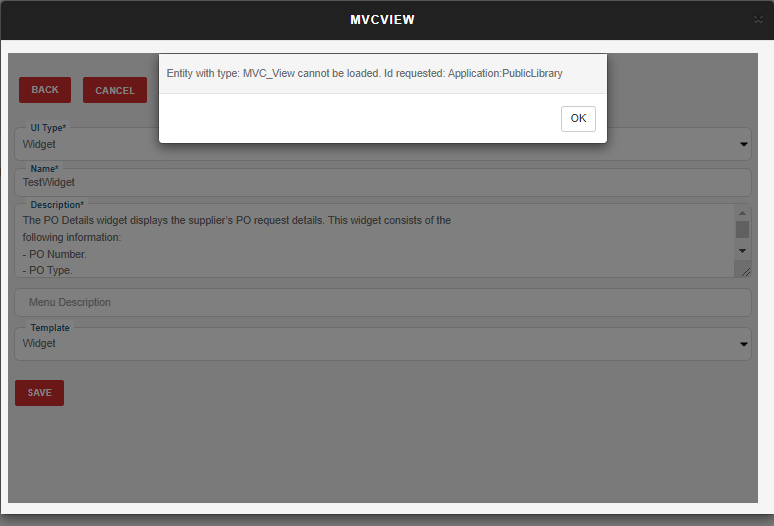Close the MVCVIEW window
The image size is (774, 526).
[x=758, y=20]
